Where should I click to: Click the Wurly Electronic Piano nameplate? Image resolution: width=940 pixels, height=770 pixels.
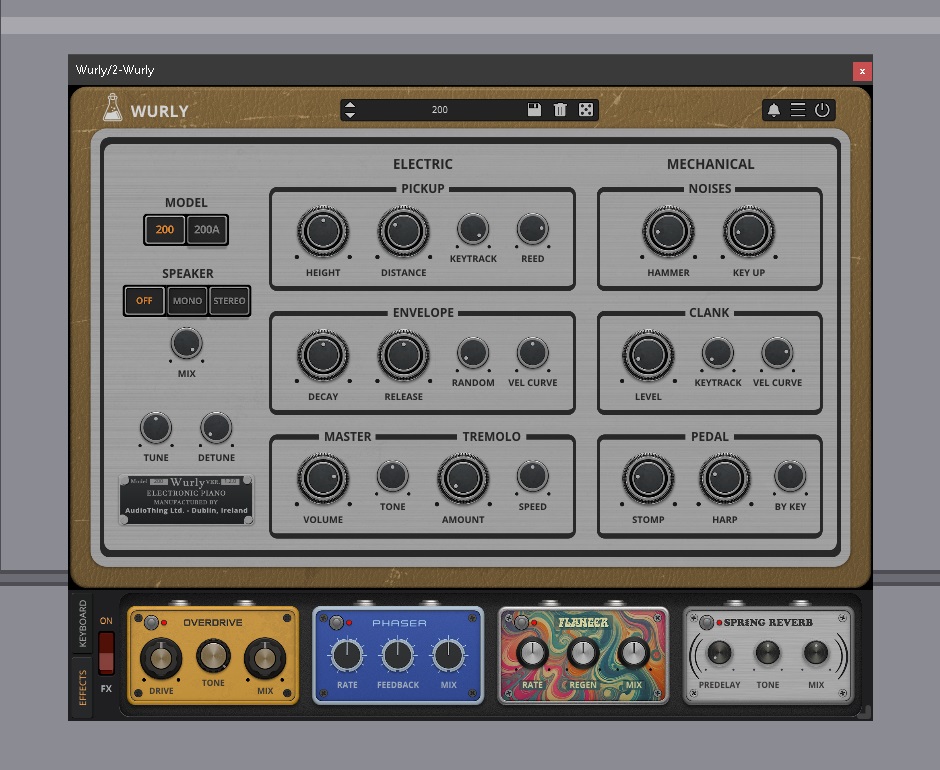pyautogui.click(x=186, y=500)
